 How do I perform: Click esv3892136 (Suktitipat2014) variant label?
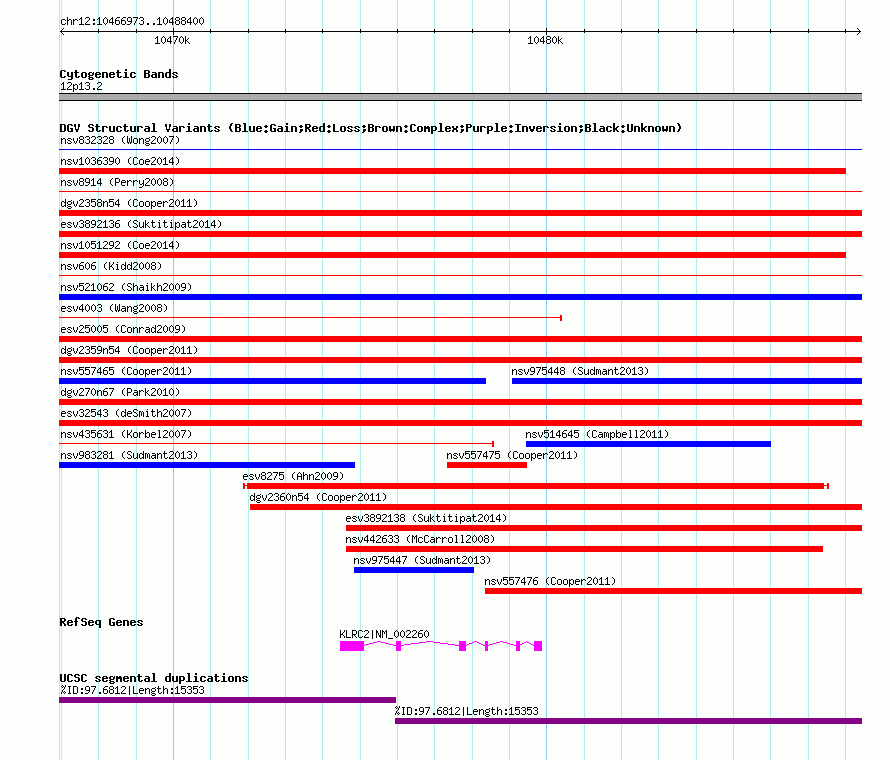click(x=141, y=224)
